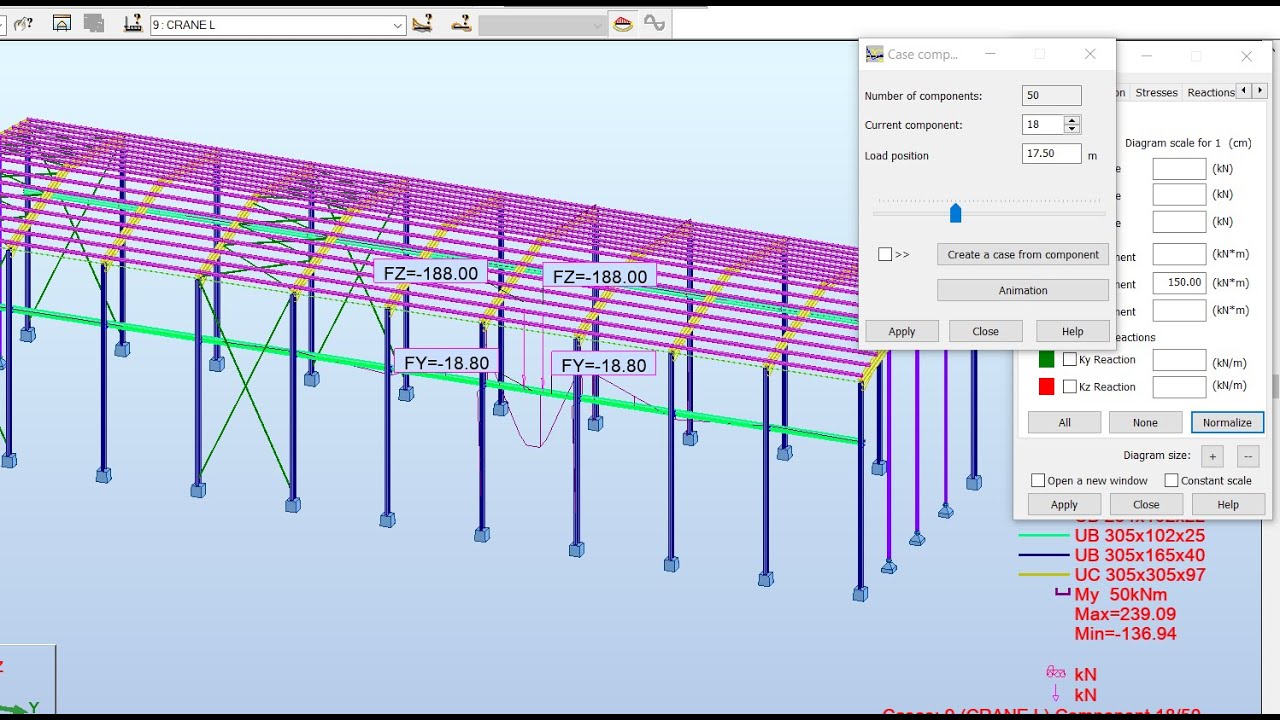Click the Current component value field

coord(1043,125)
